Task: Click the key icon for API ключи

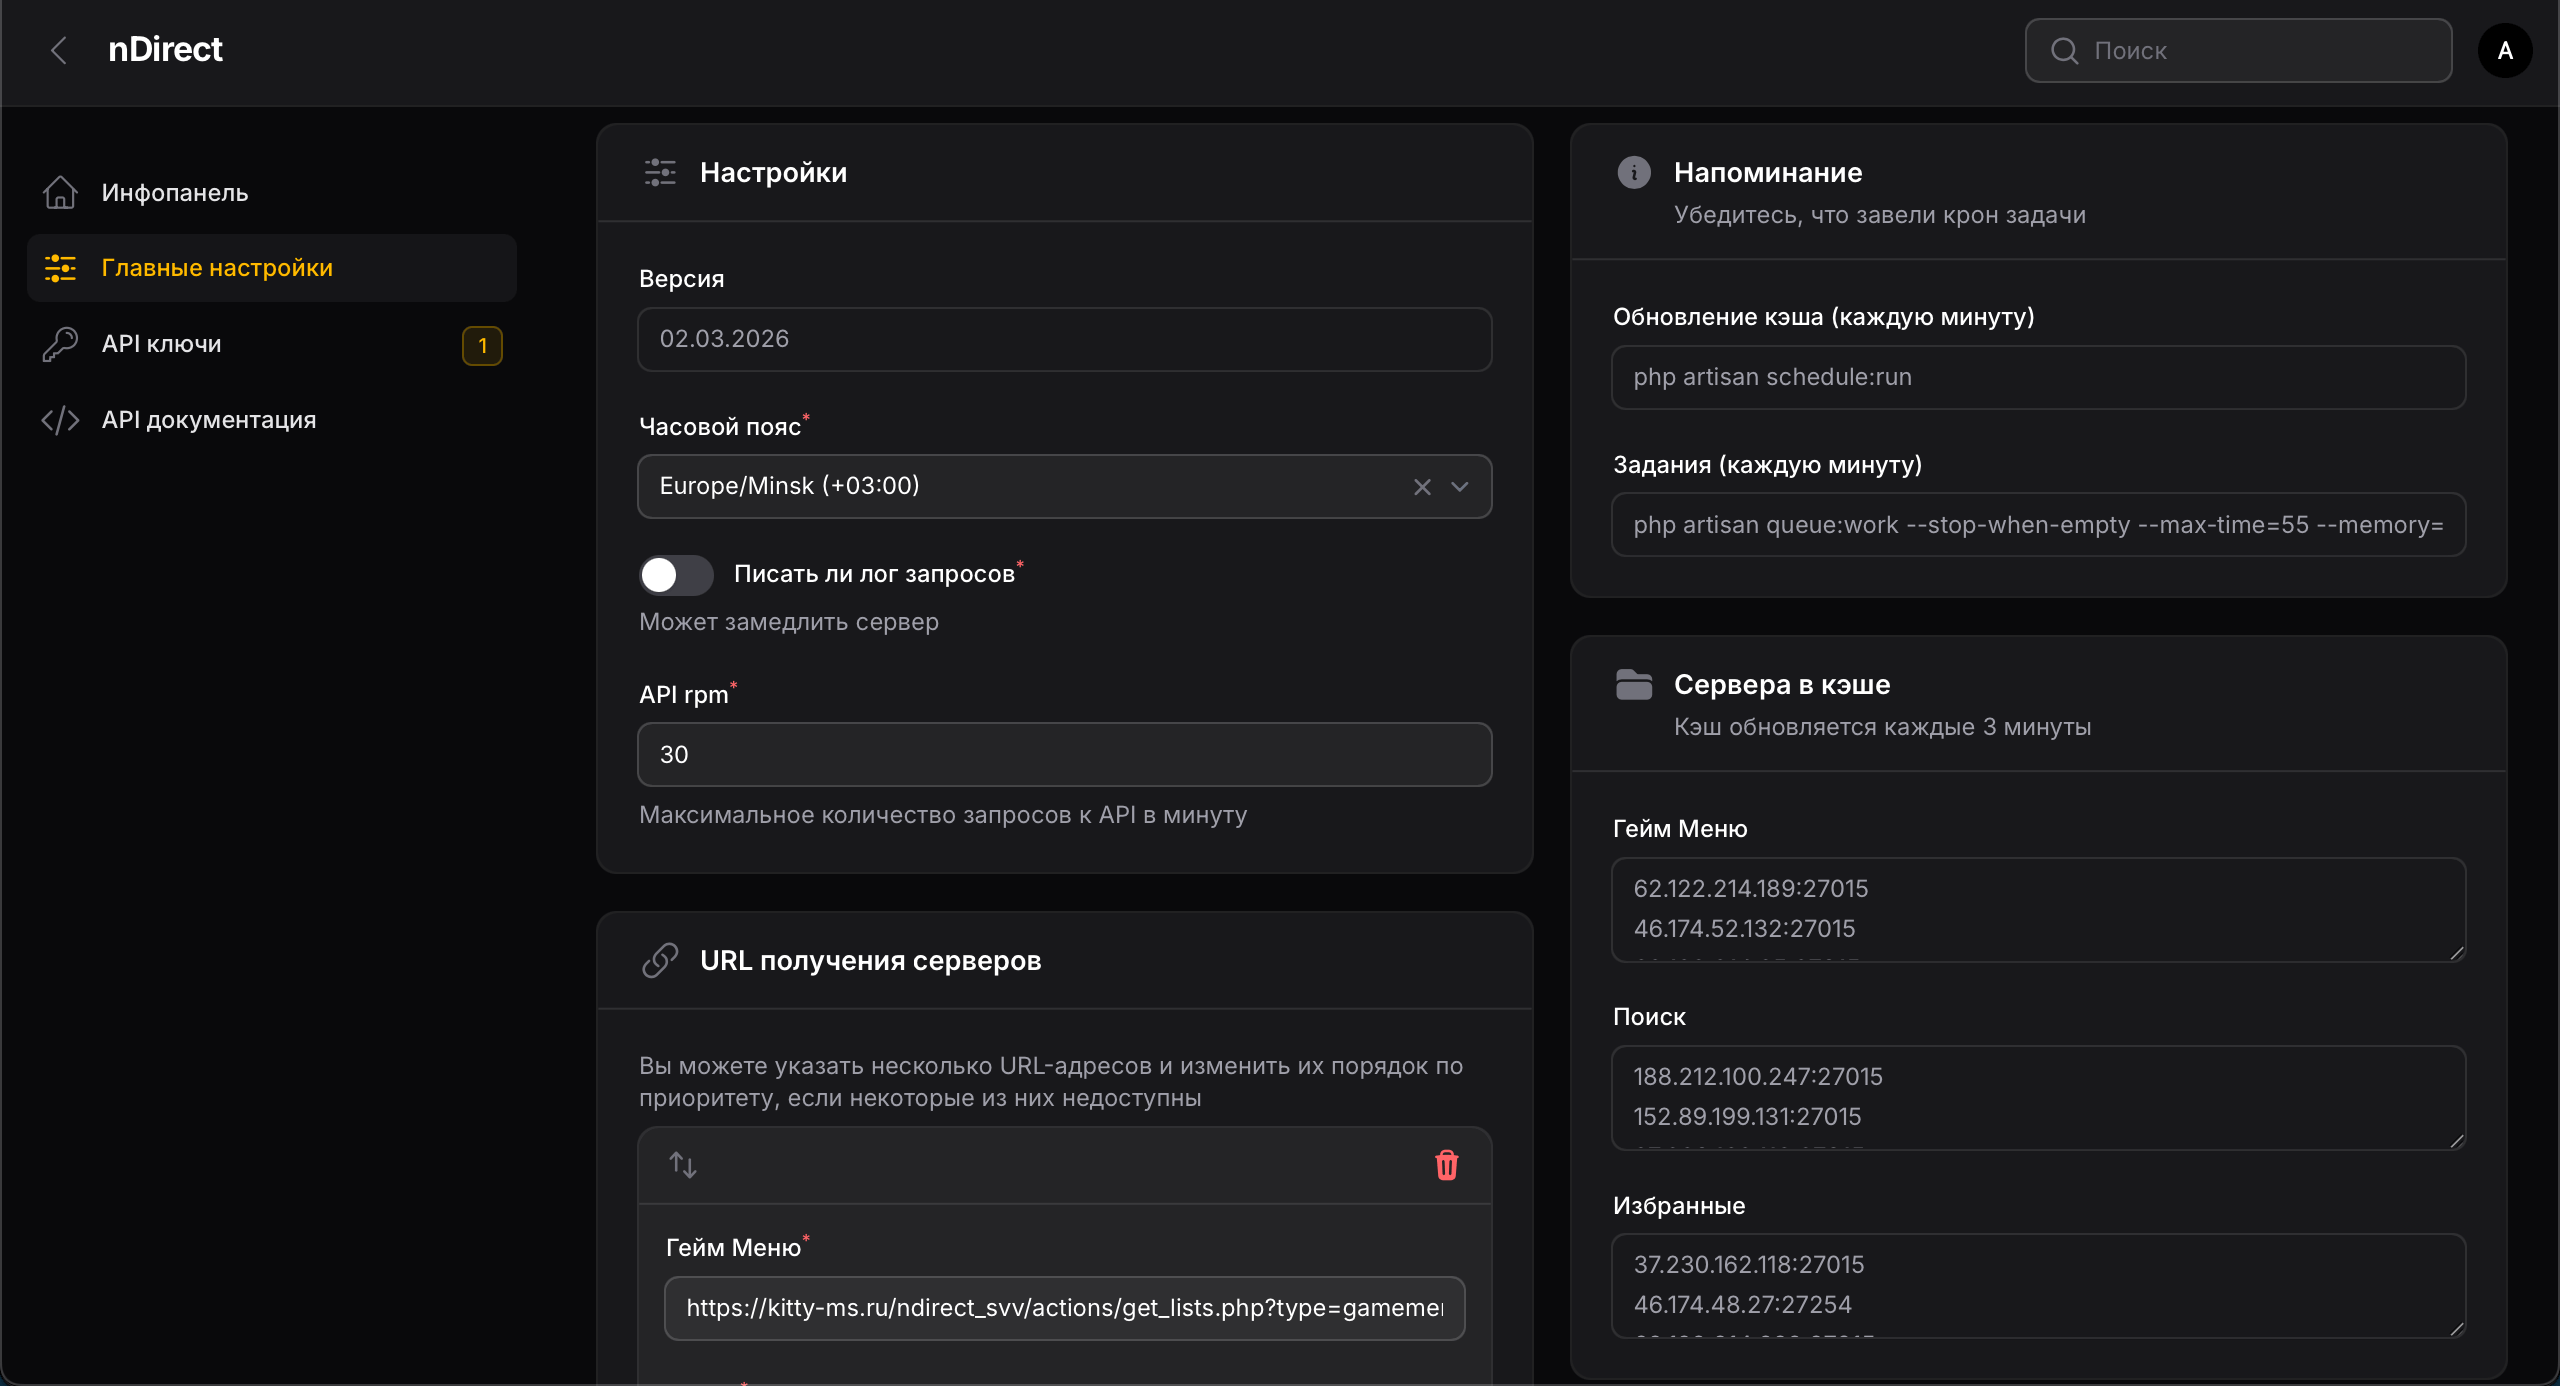Action: (x=60, y=344)
